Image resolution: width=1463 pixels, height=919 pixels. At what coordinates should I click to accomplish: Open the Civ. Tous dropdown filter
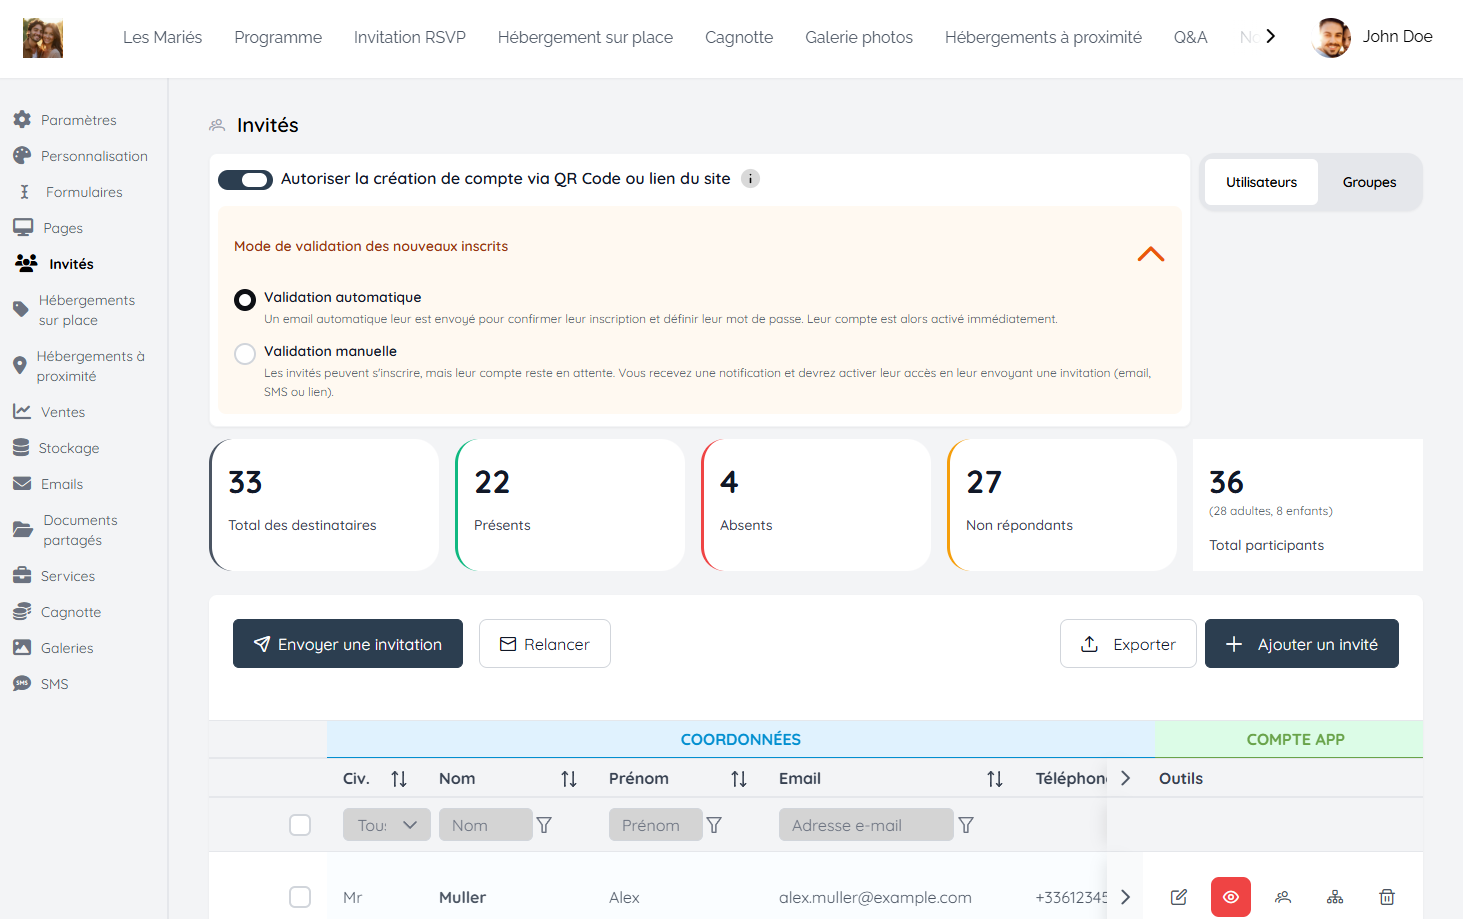387,825
